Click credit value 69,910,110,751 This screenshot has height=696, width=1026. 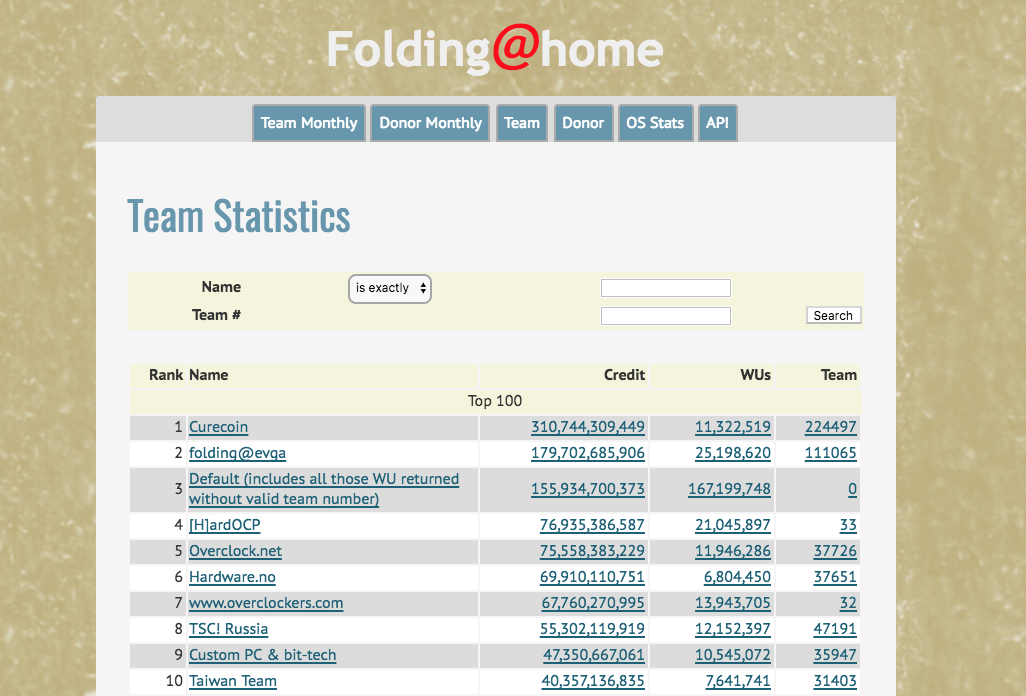(592, 578)
